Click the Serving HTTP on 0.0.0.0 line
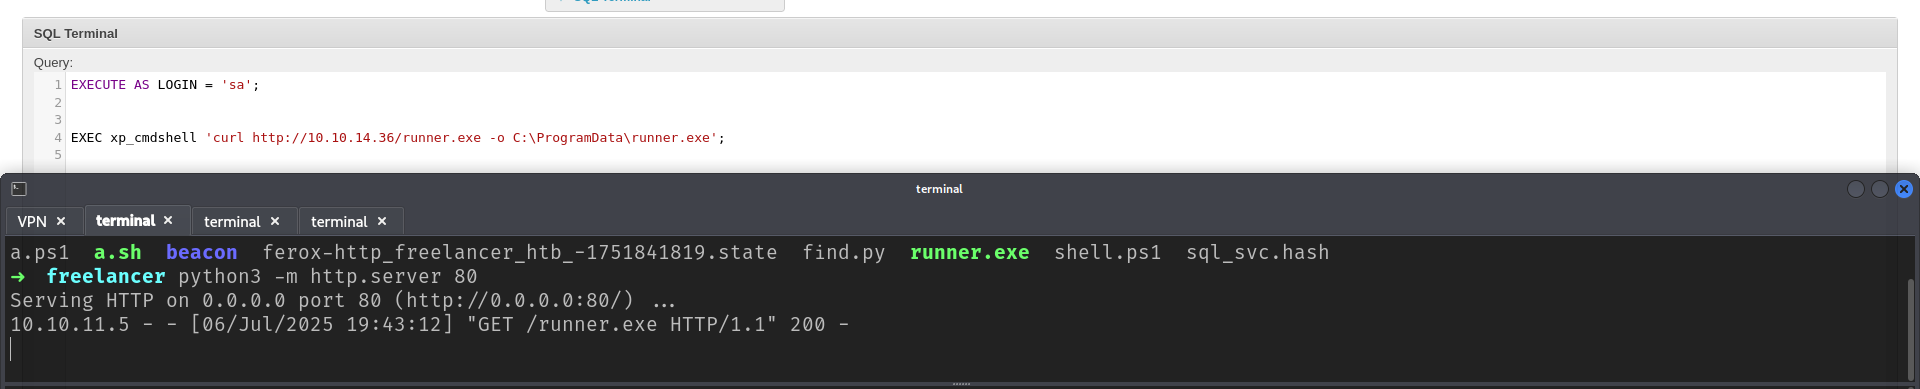 tap(343, 301)
